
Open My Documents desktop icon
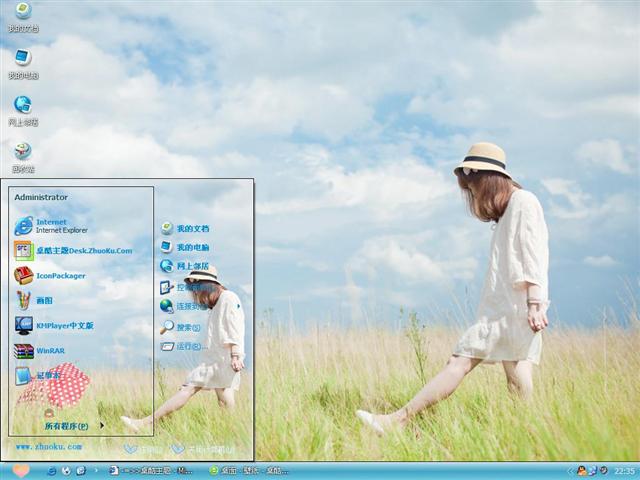pos(23,17)
